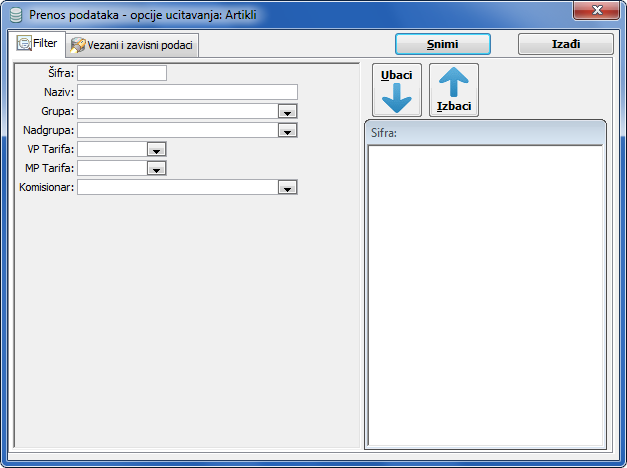The image size is (627, 468).
Task: Click inside the empty Sifra list area
Action: tap(484, 294)
